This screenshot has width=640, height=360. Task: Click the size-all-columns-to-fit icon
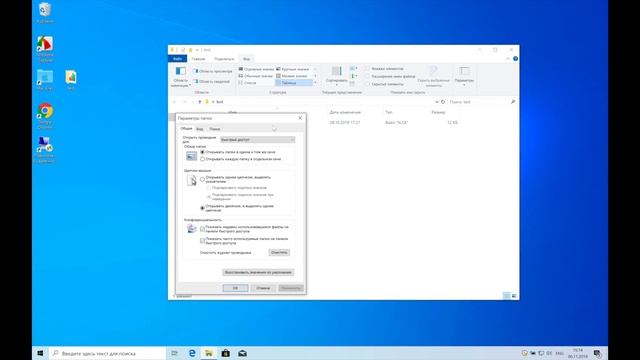(352, 83)
